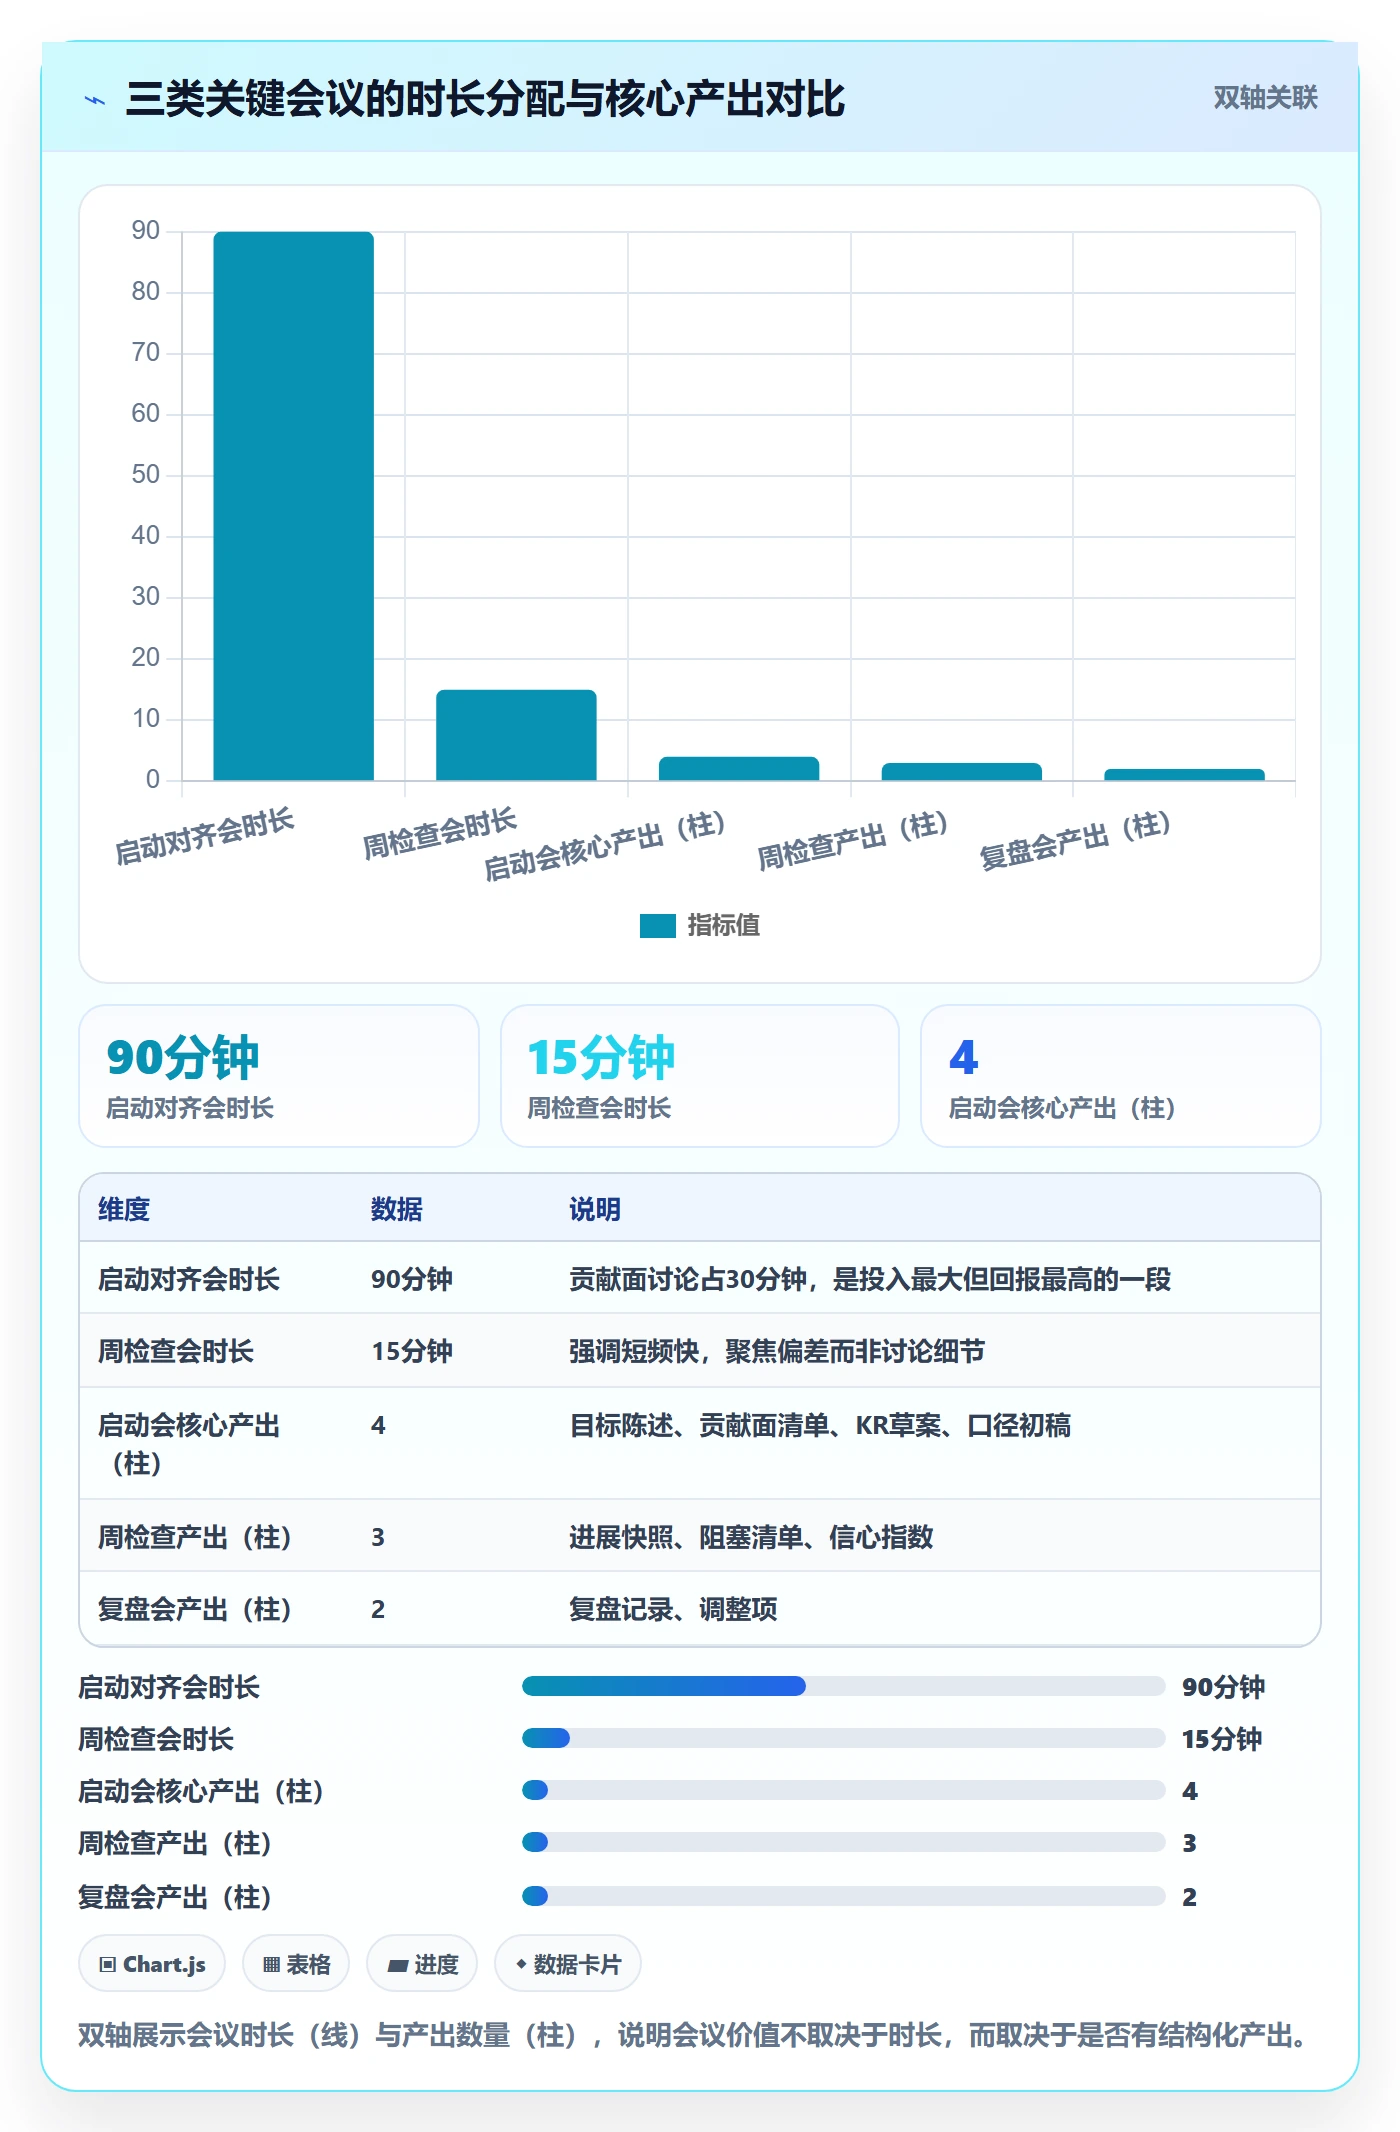Click the 周检查会时长 progress bar

pyautogui.click(x=843, y=1738)
